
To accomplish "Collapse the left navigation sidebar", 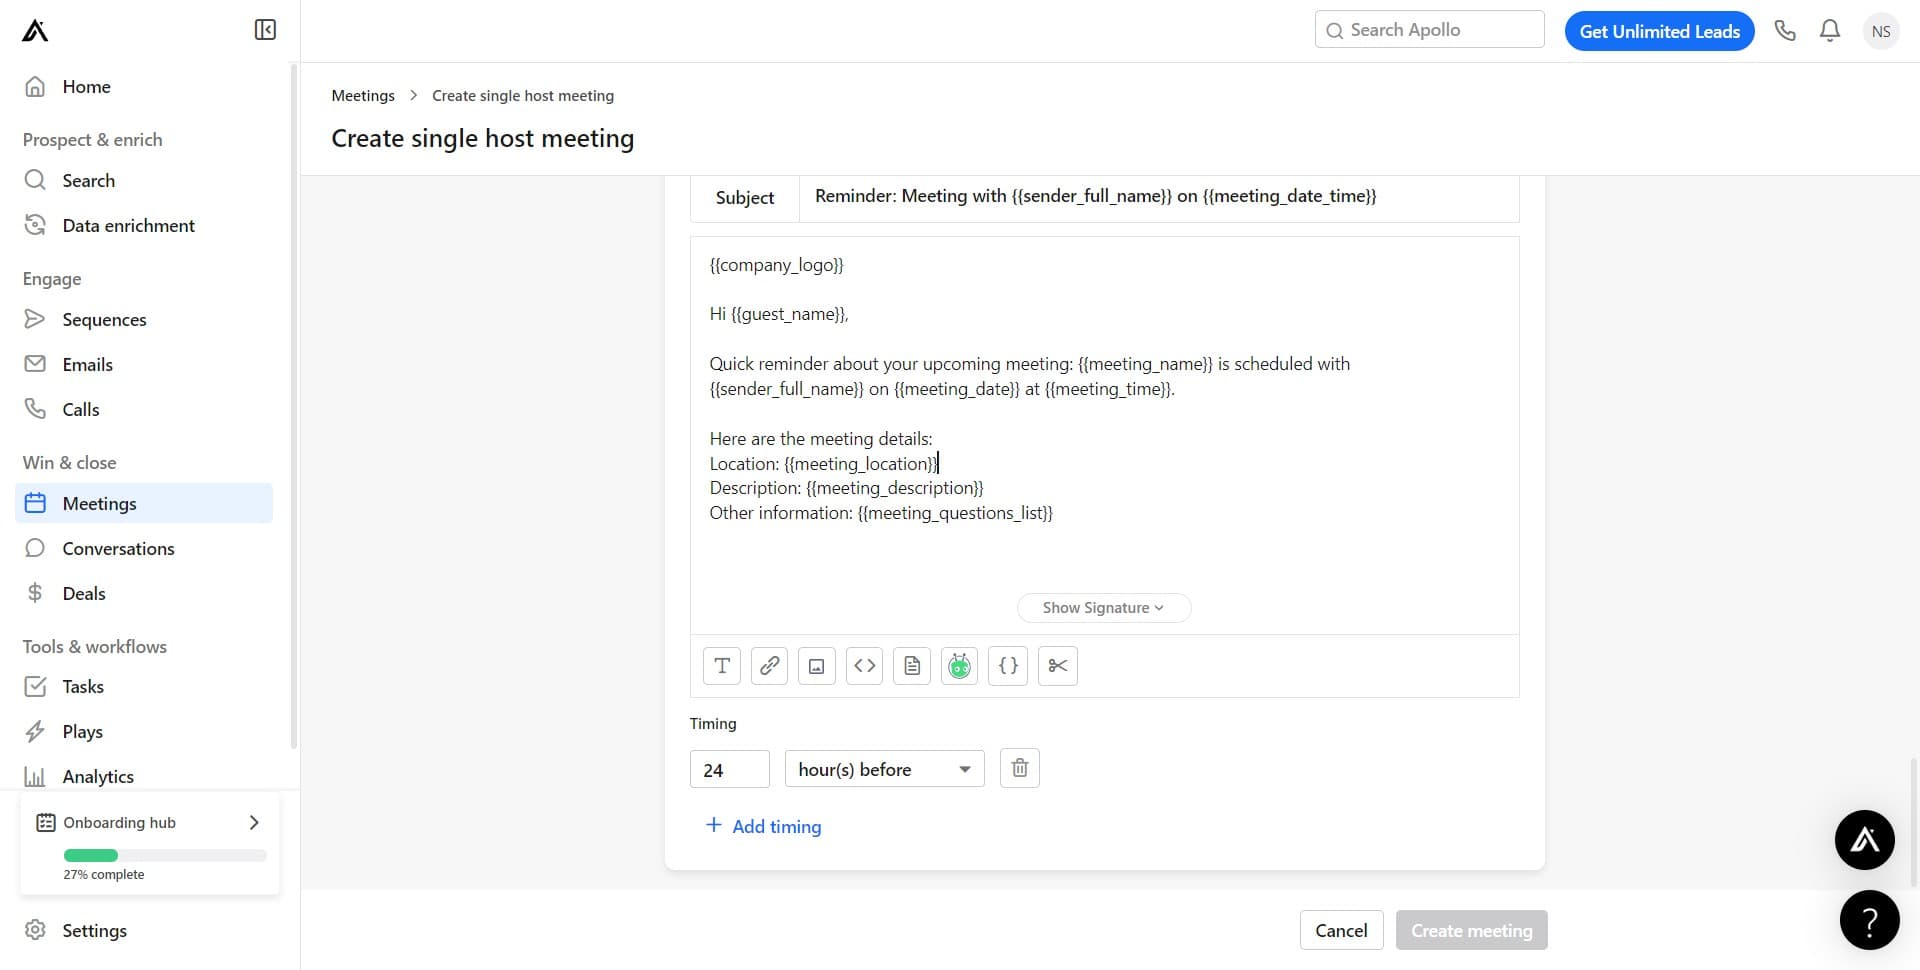I will click(264, 29).
